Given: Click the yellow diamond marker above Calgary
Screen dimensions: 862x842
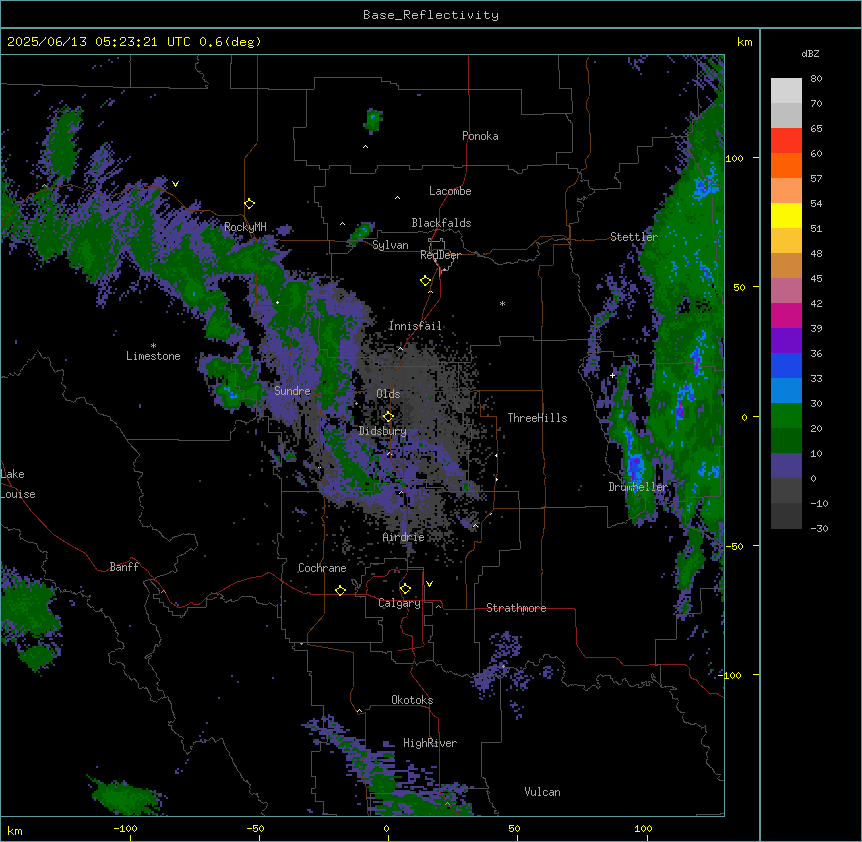Looking at the screenshot, I should 405,589.
